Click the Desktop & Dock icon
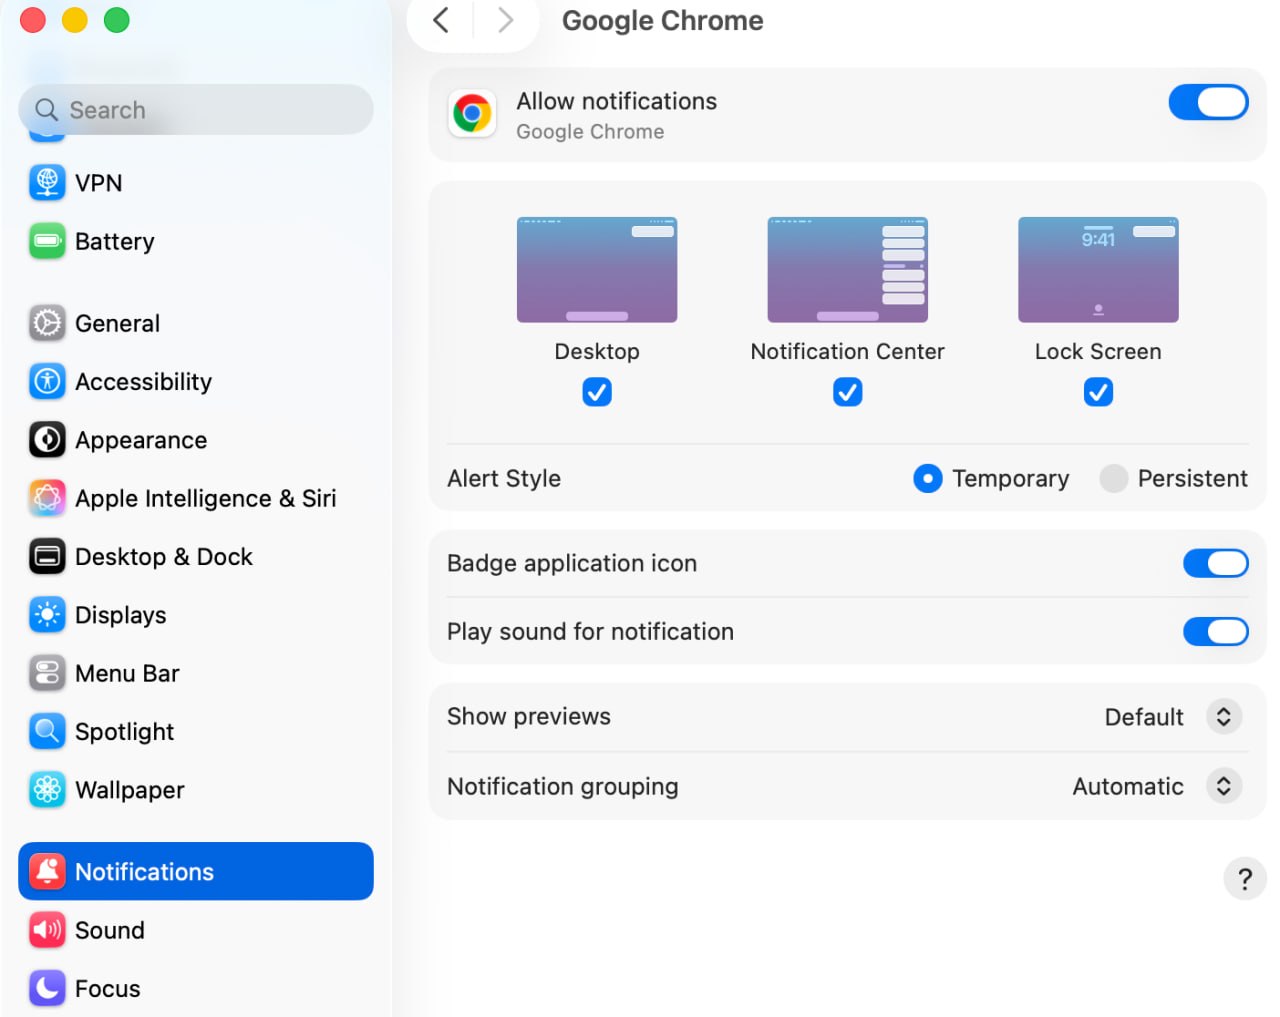Image resolution: width=1280 pixels, height=1017 pixels. [x=47, y=556]
